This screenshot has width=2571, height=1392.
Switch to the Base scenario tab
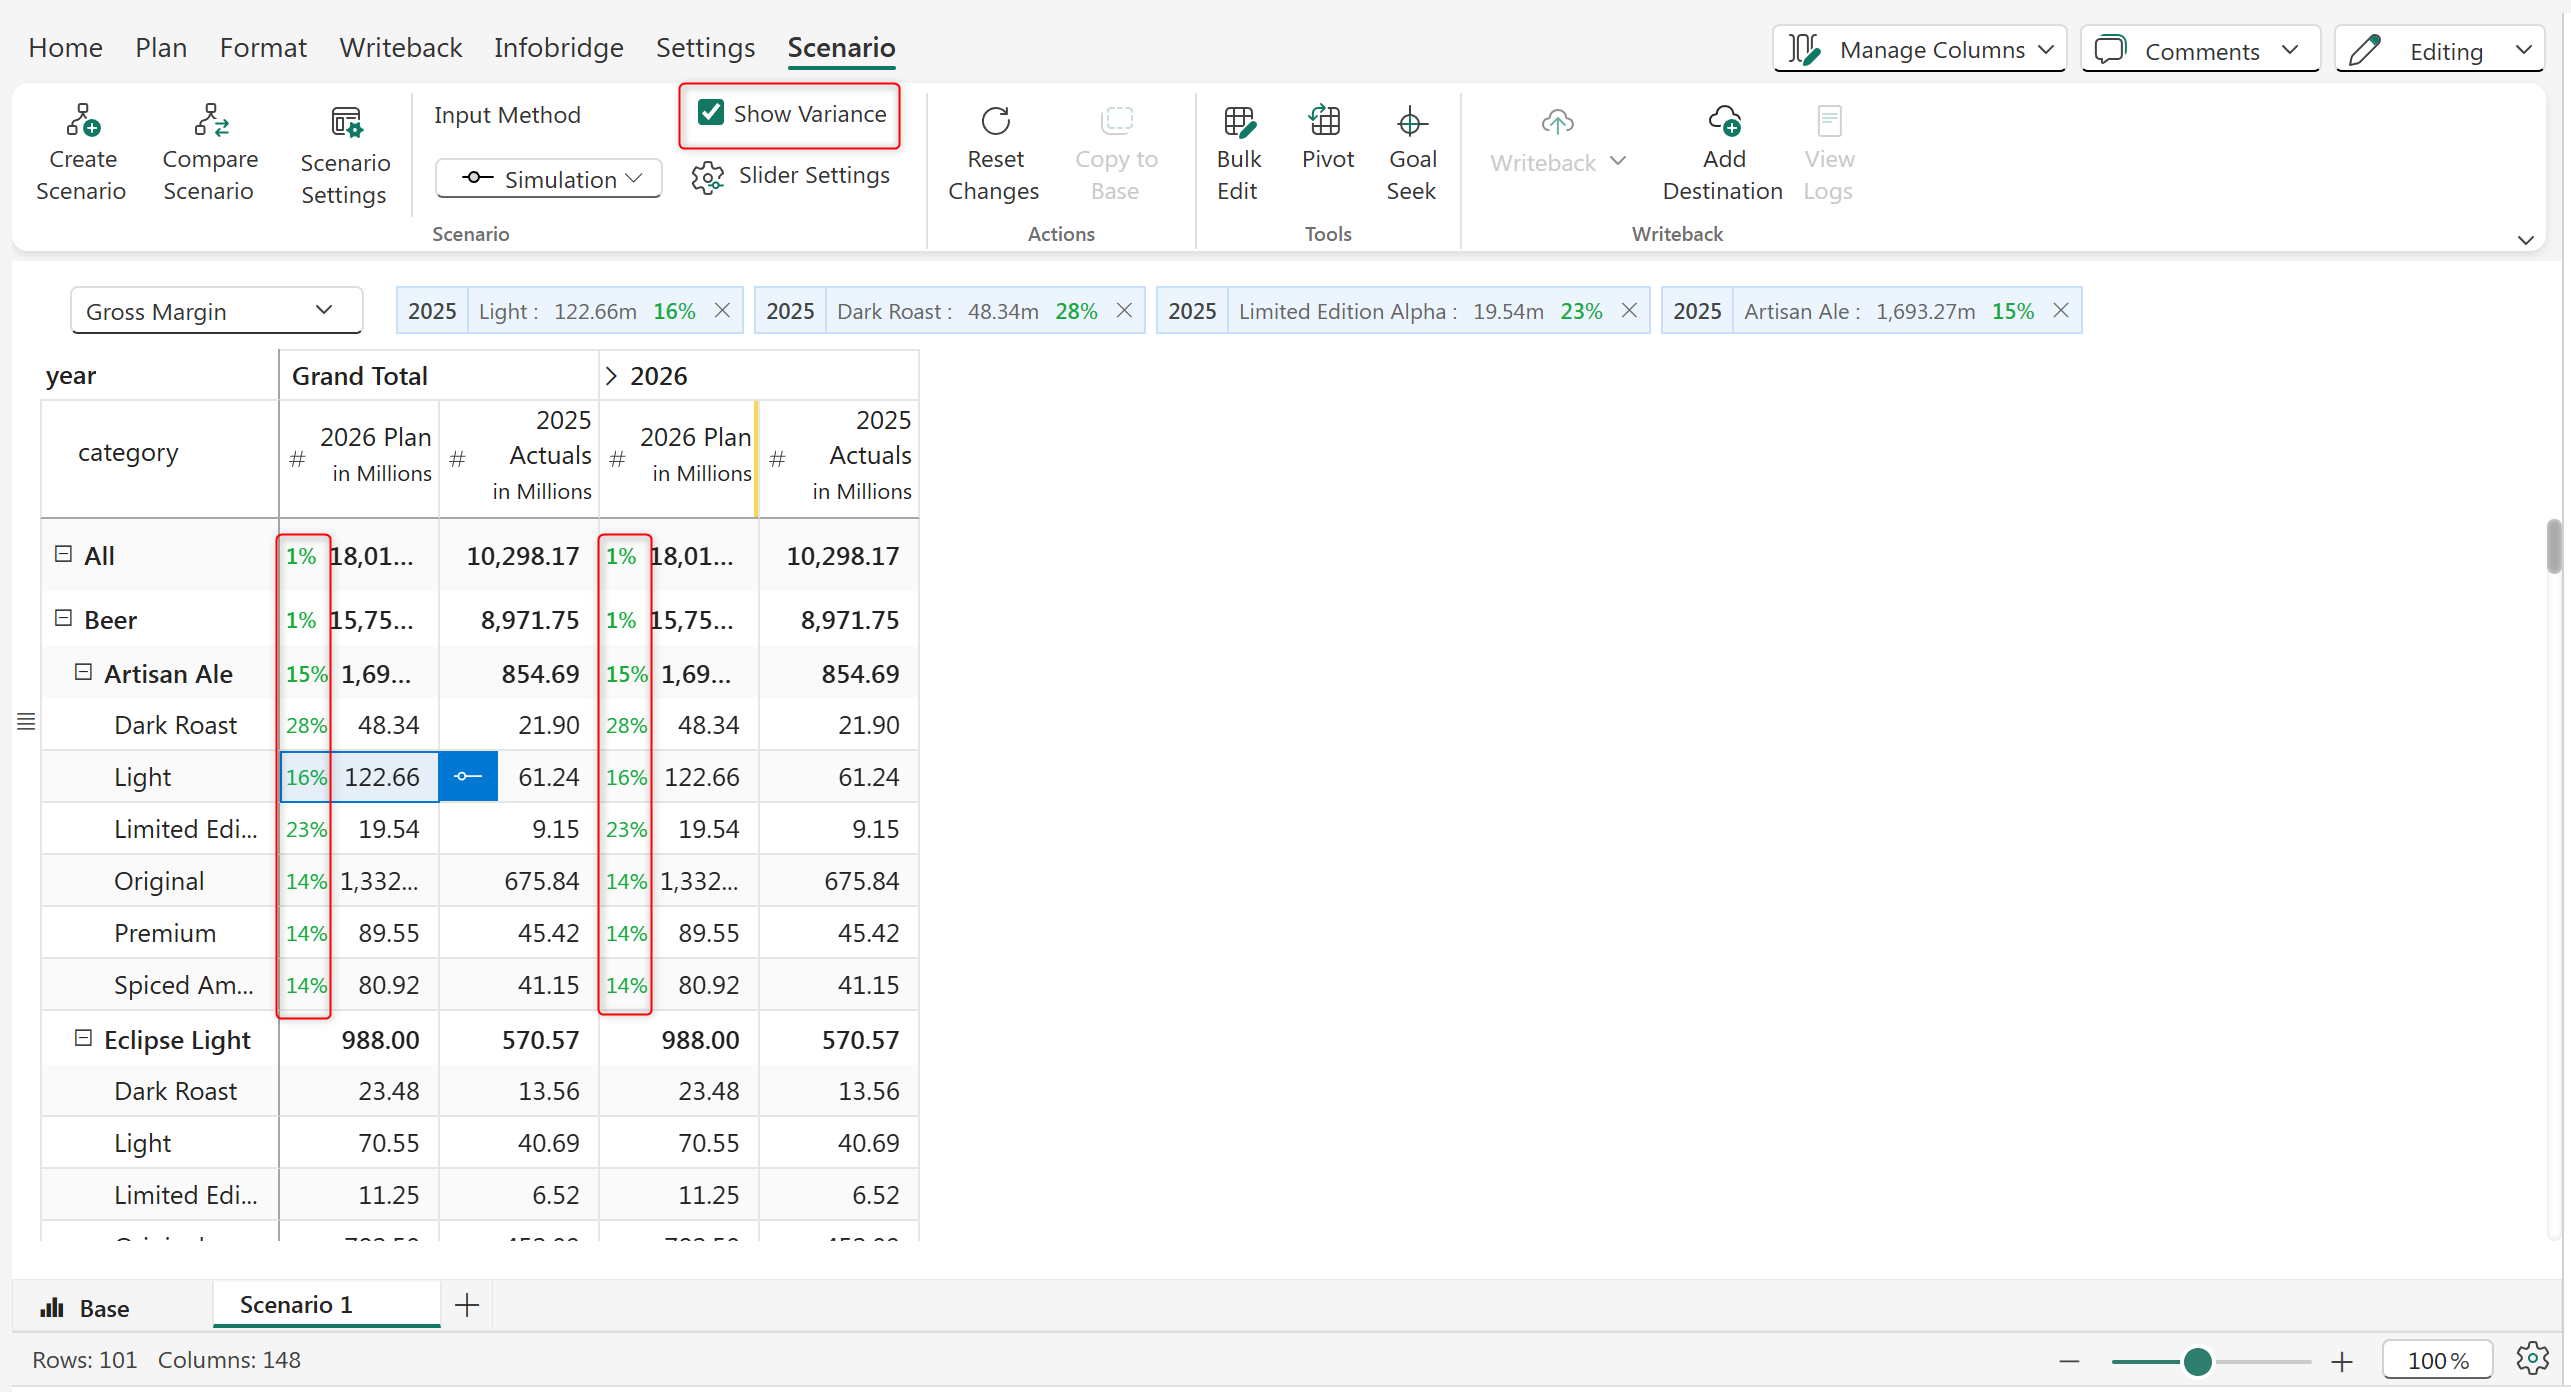click(86, 1308)
